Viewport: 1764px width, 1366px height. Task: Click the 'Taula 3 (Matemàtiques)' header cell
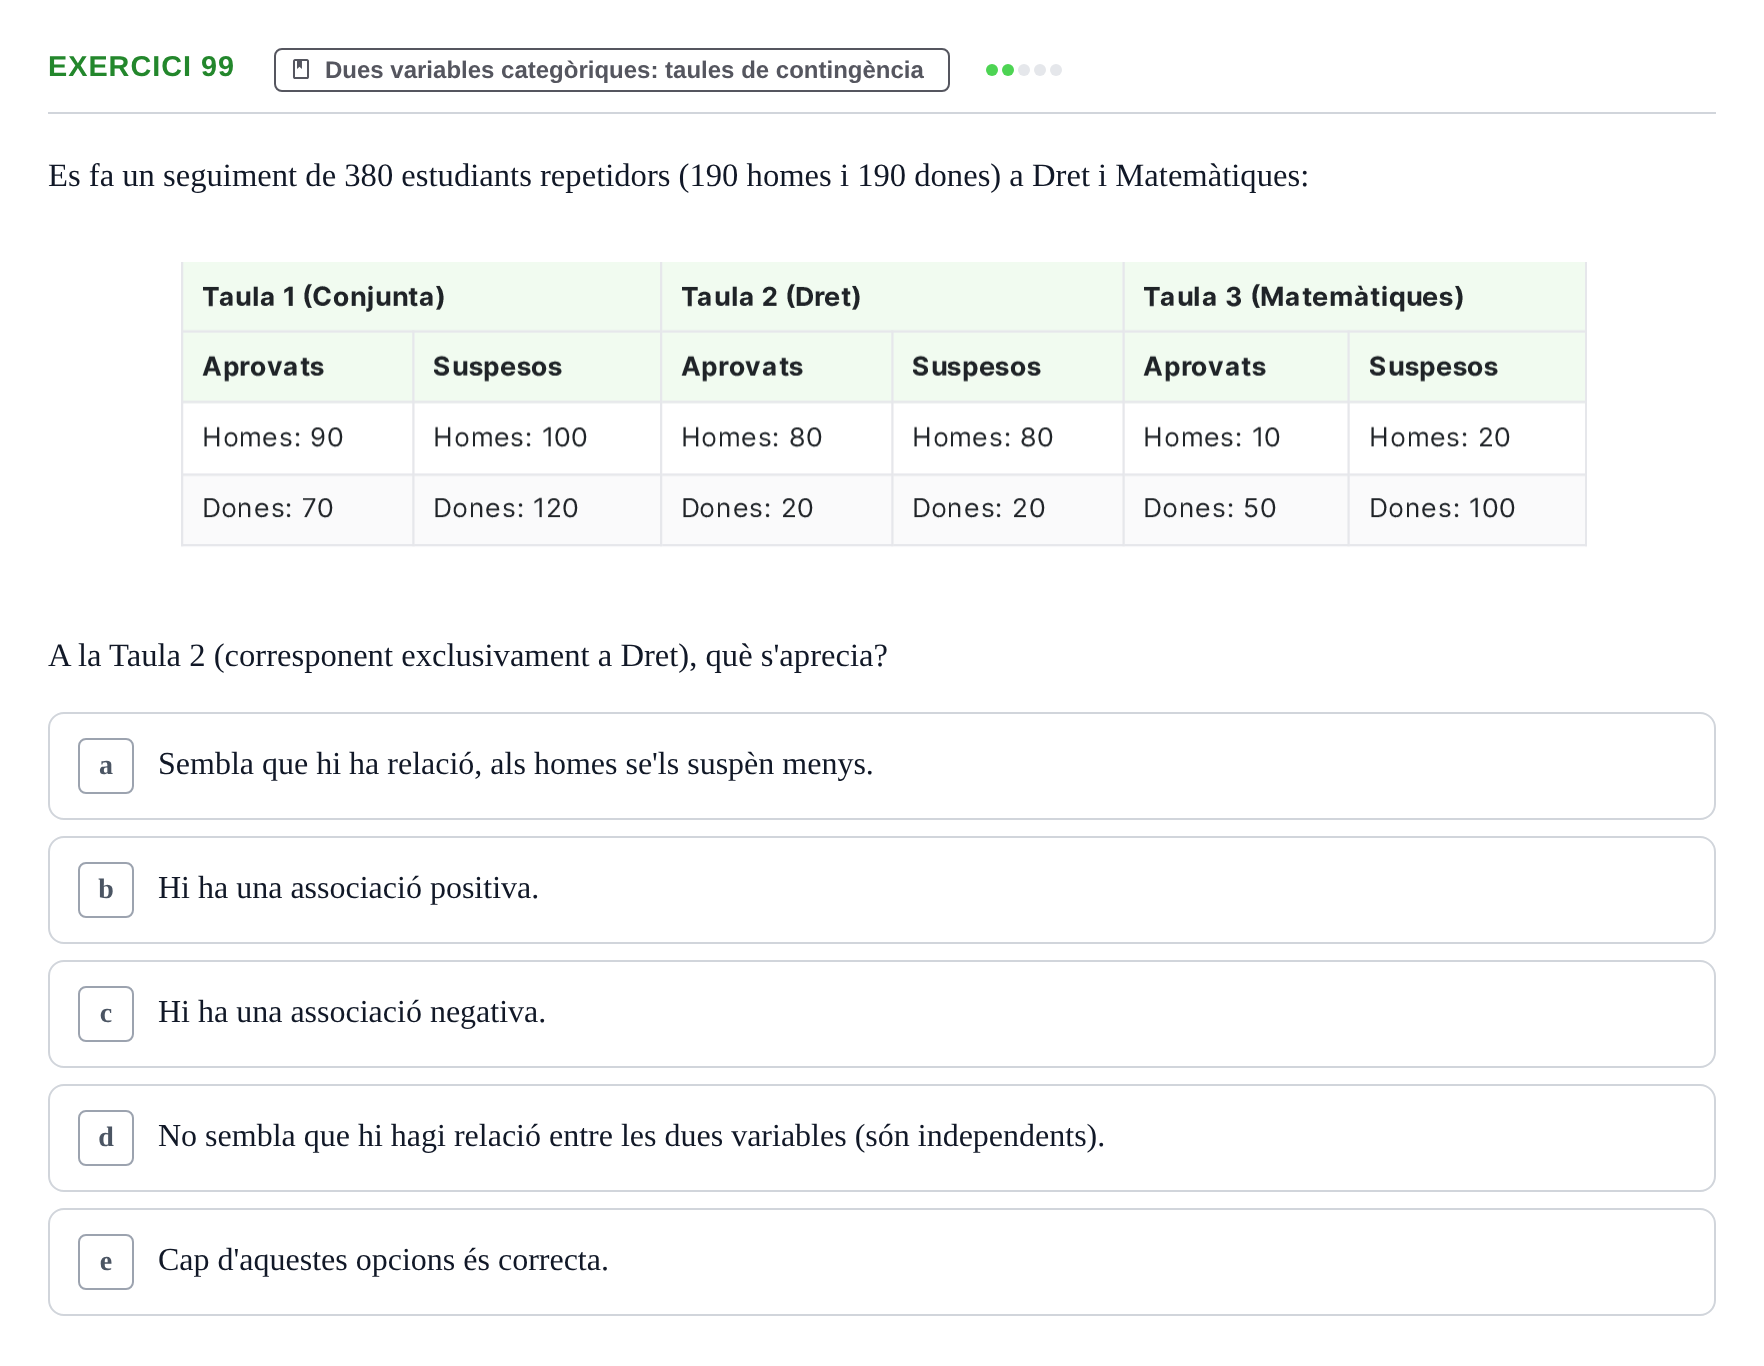[1355, 297]
